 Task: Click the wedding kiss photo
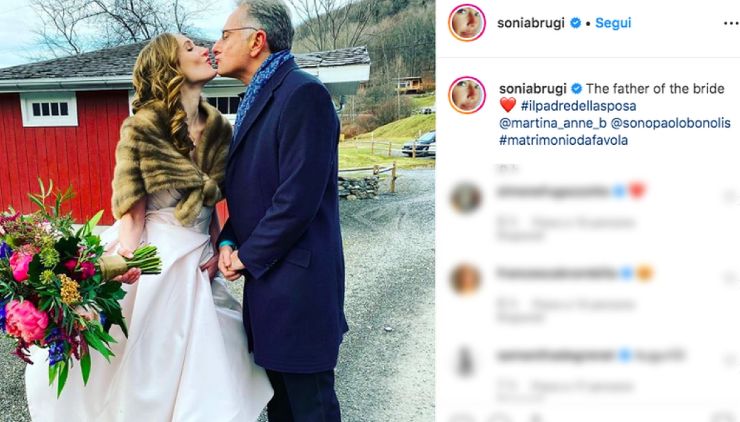pos(218,211)
